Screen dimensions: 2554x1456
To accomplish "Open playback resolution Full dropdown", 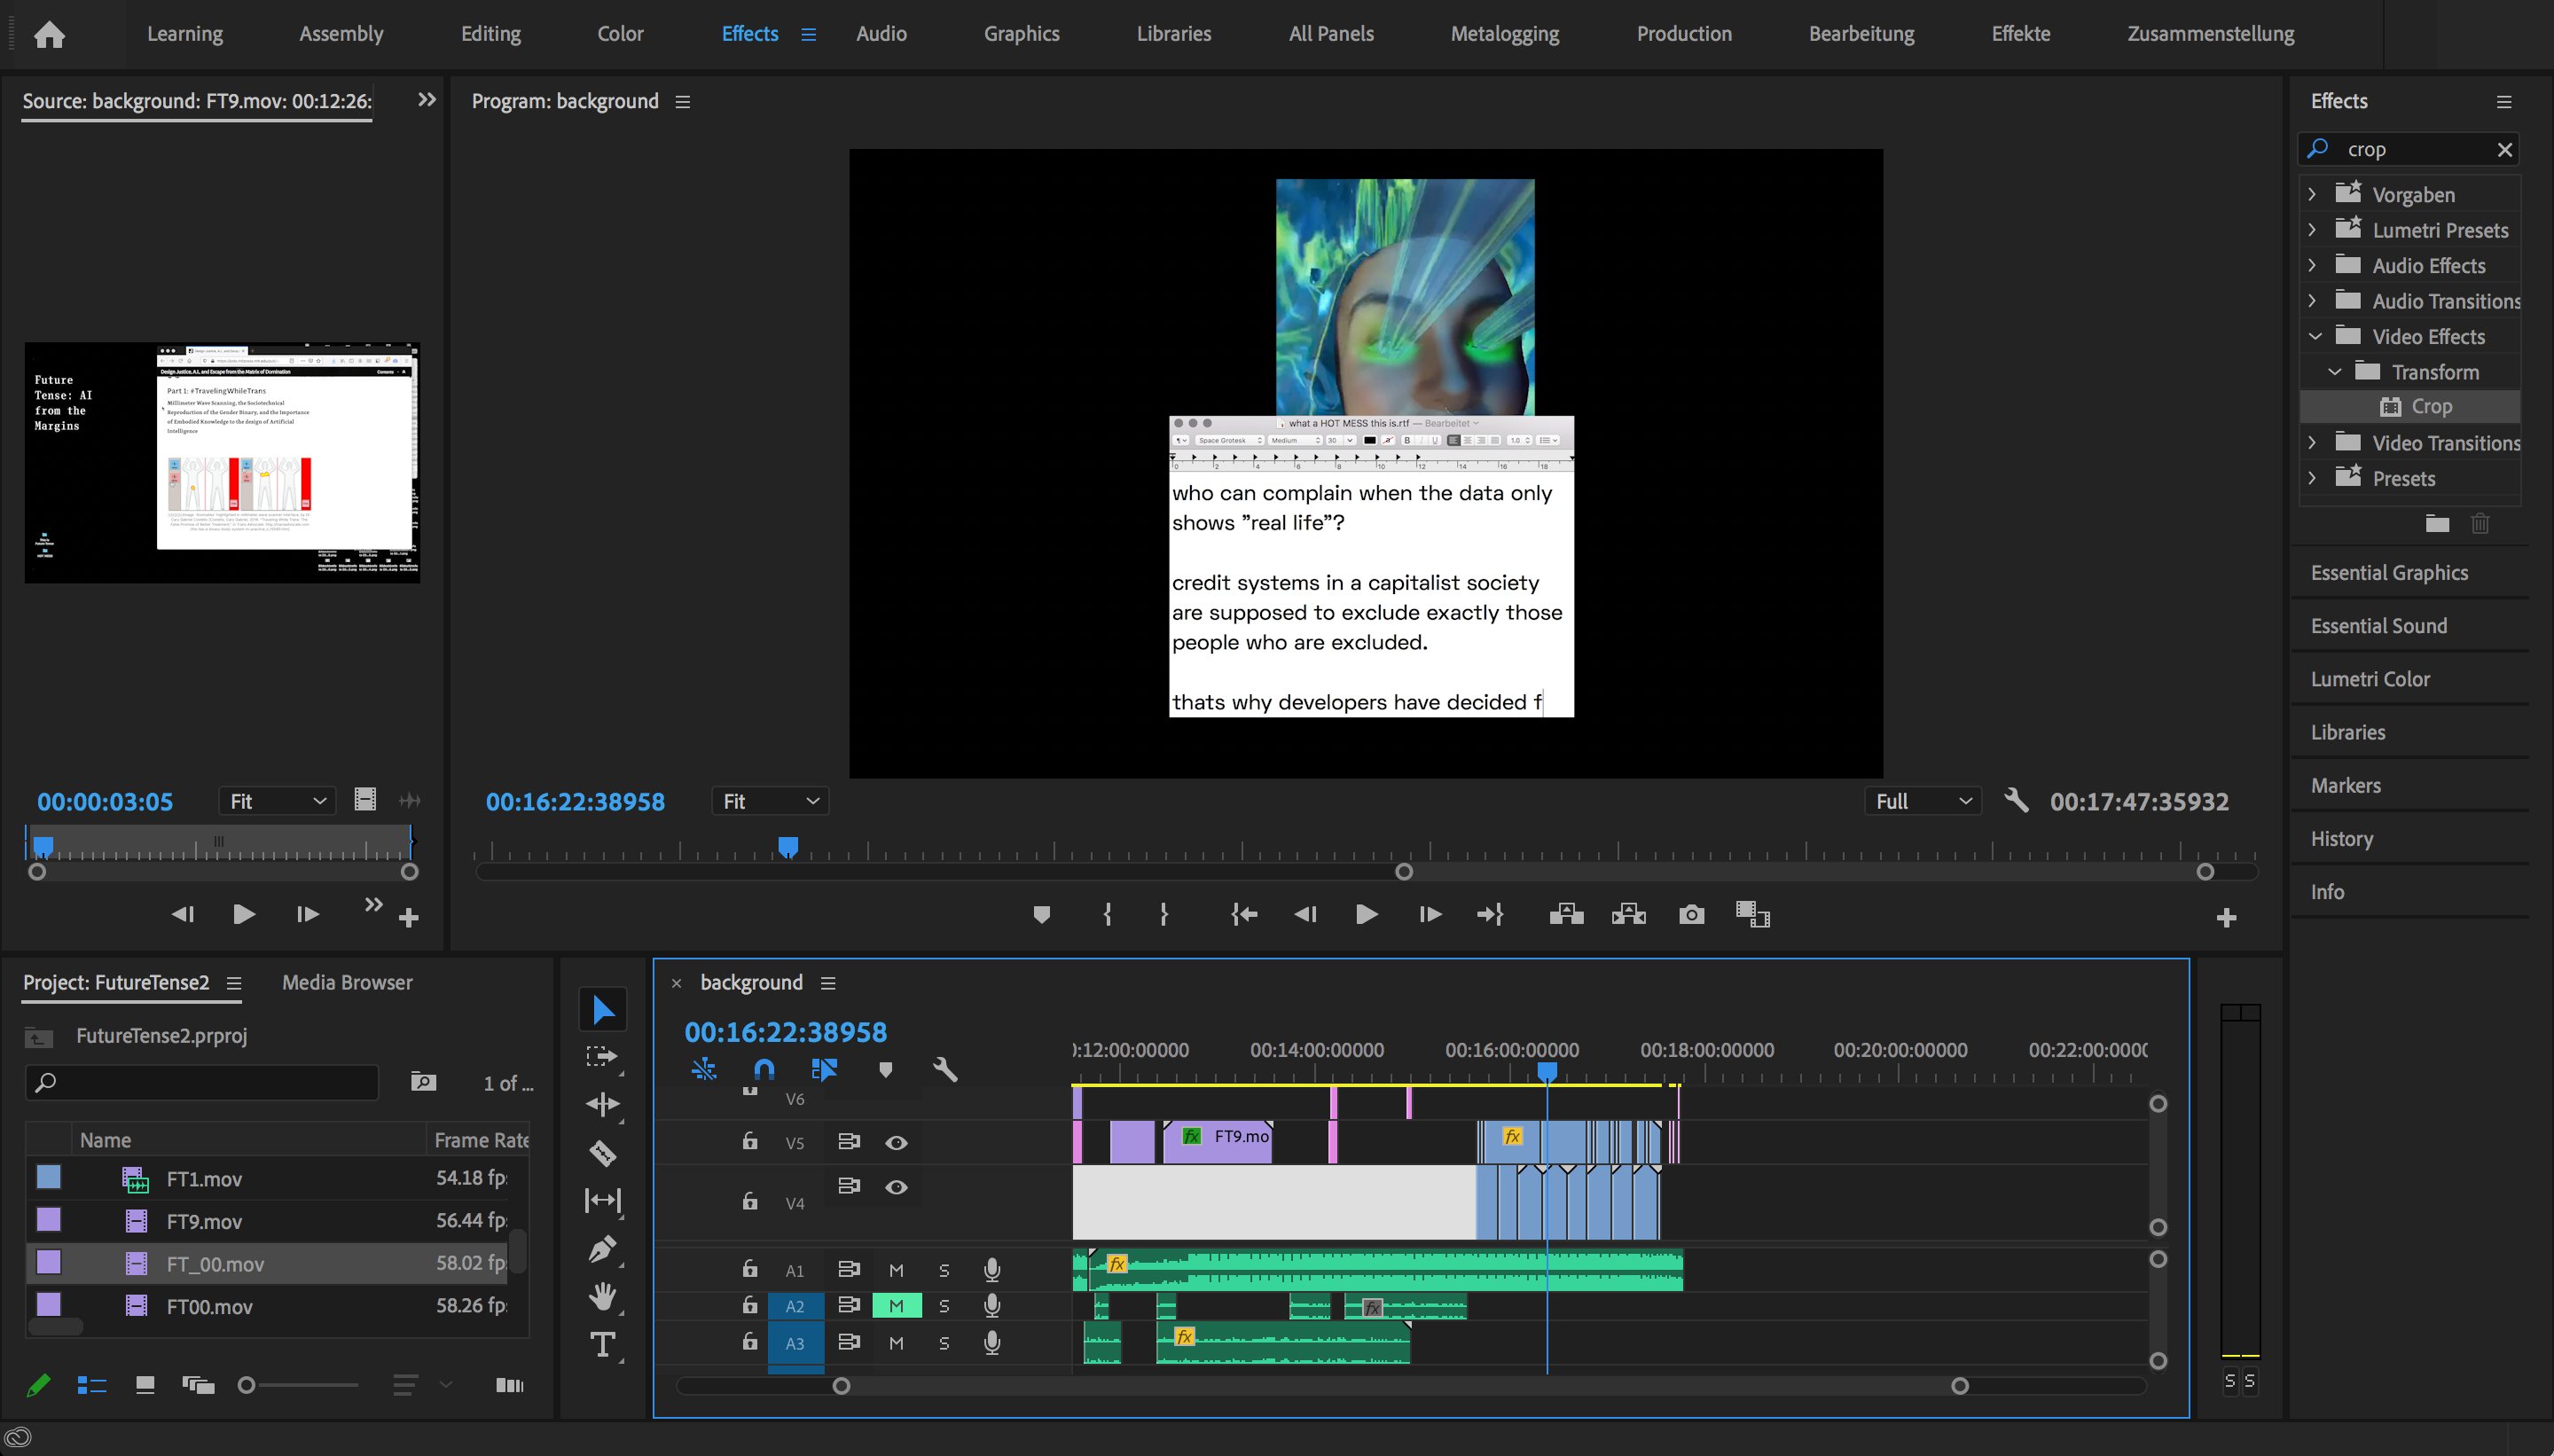I will (1922, 801).
